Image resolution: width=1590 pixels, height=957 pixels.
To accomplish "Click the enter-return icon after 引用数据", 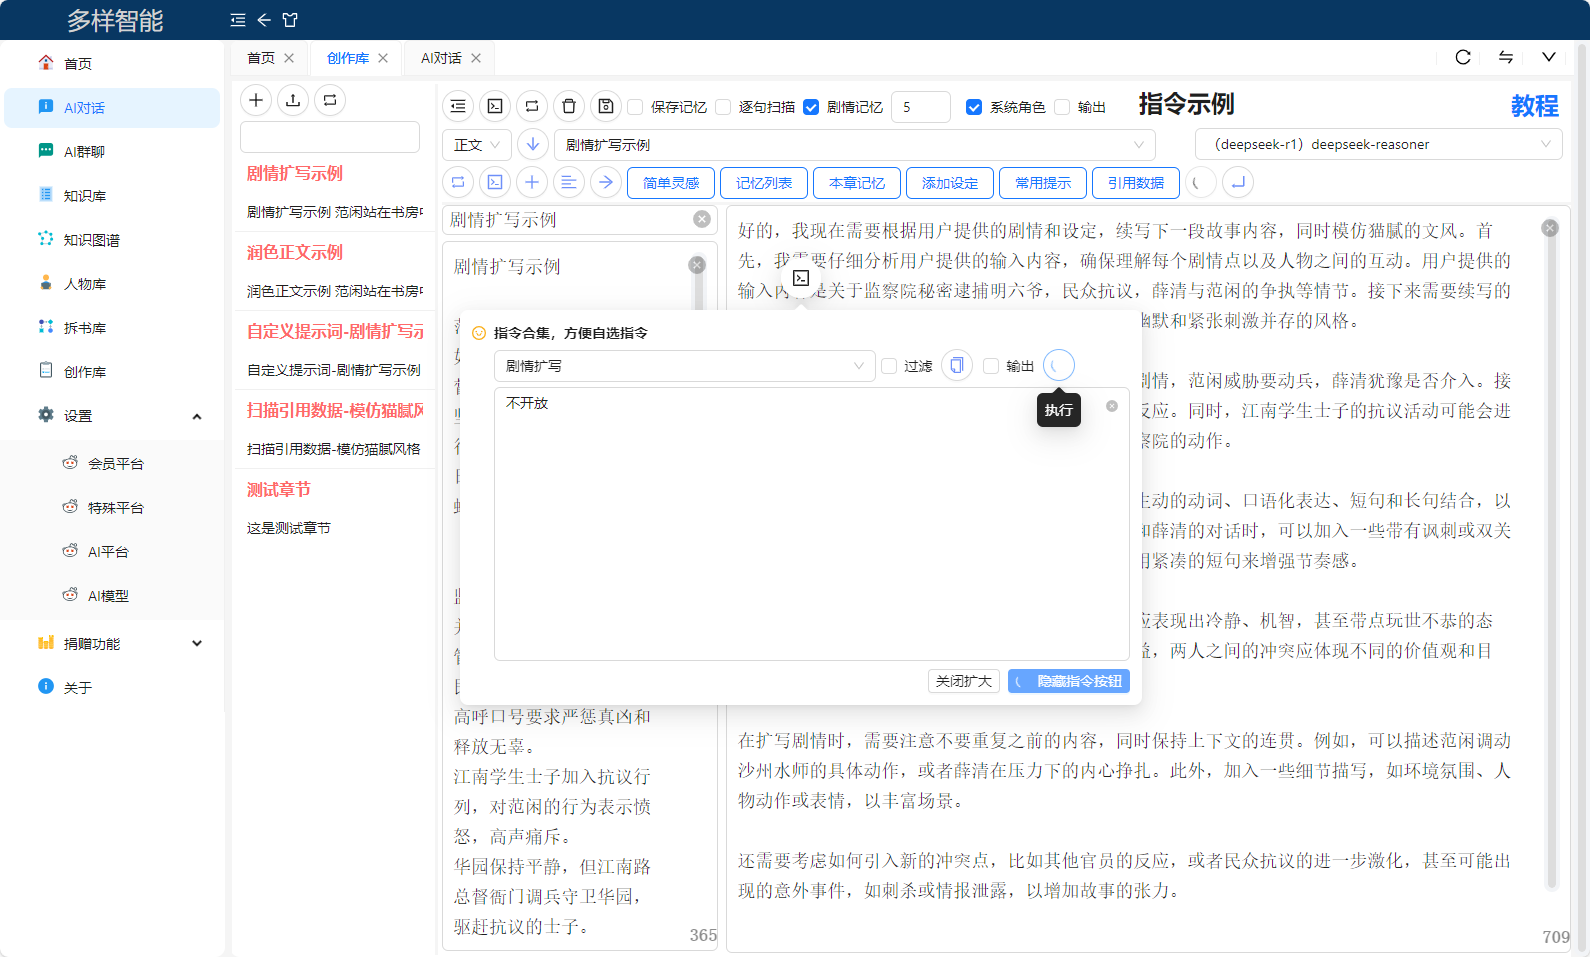I will 1238,182.
